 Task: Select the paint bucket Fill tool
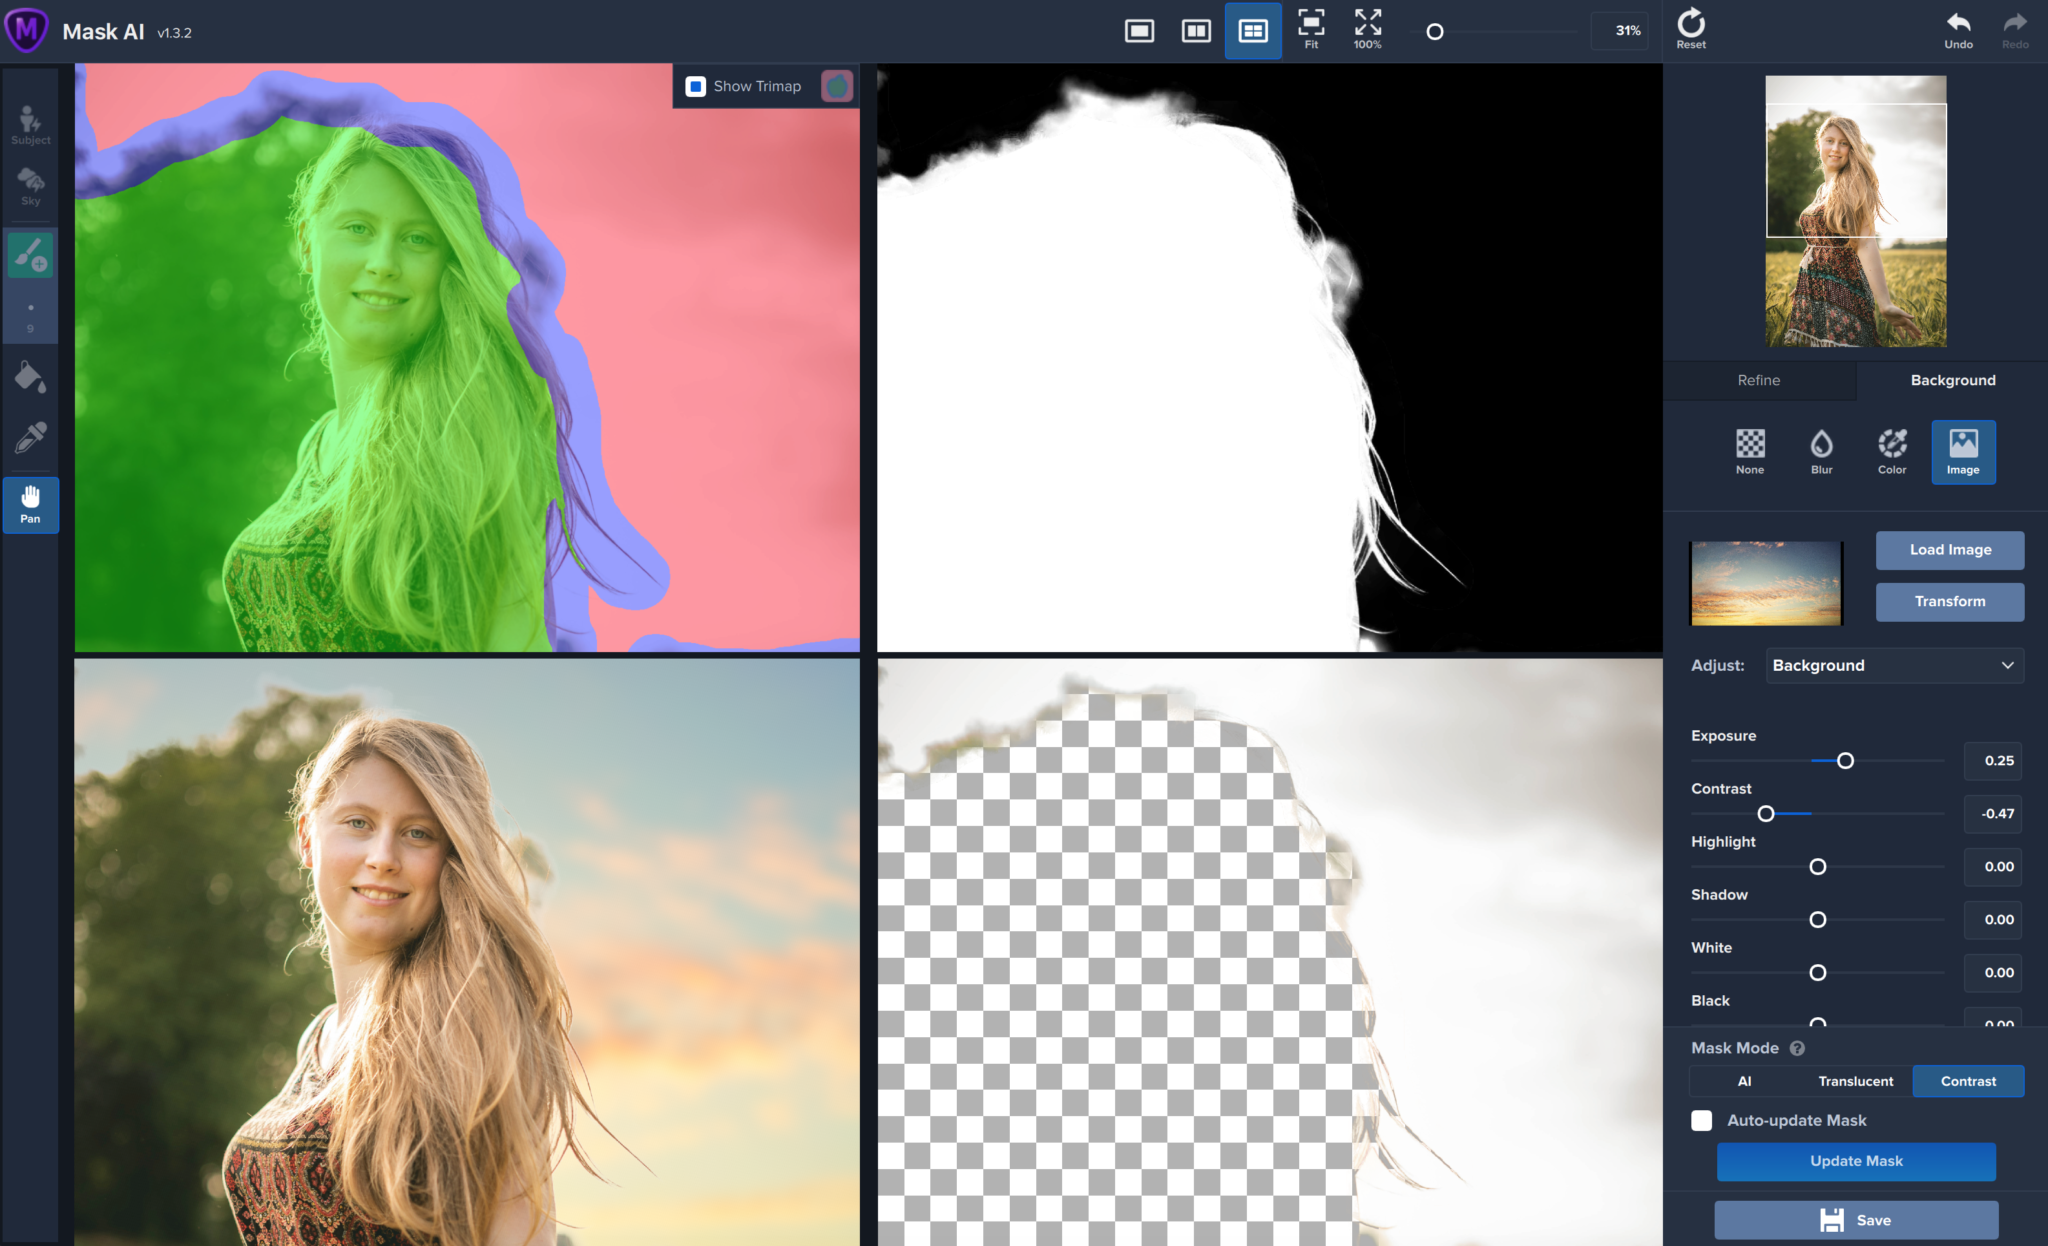click(x=31, y=377)
